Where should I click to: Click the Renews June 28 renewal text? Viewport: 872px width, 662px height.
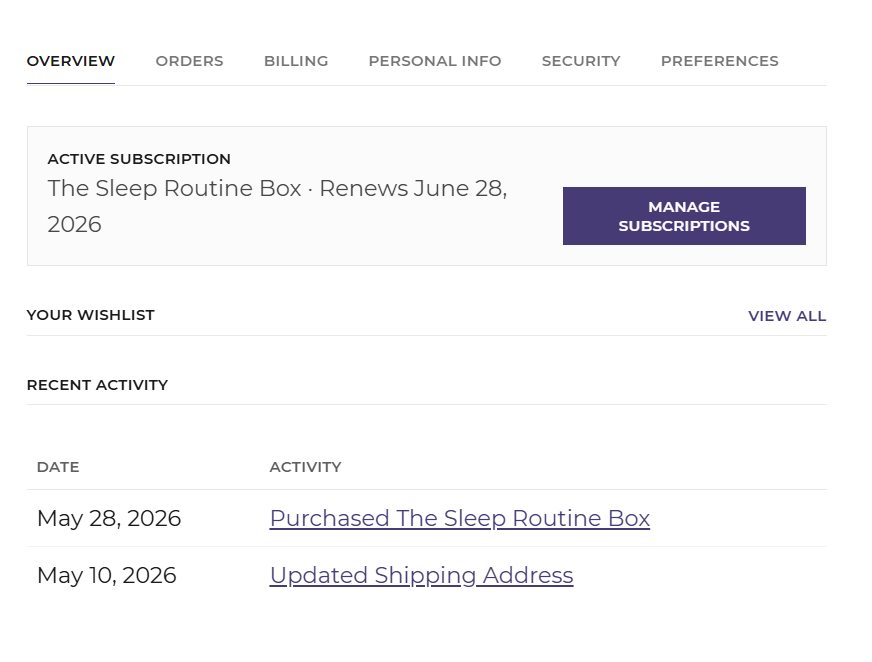tap(413, 189)
